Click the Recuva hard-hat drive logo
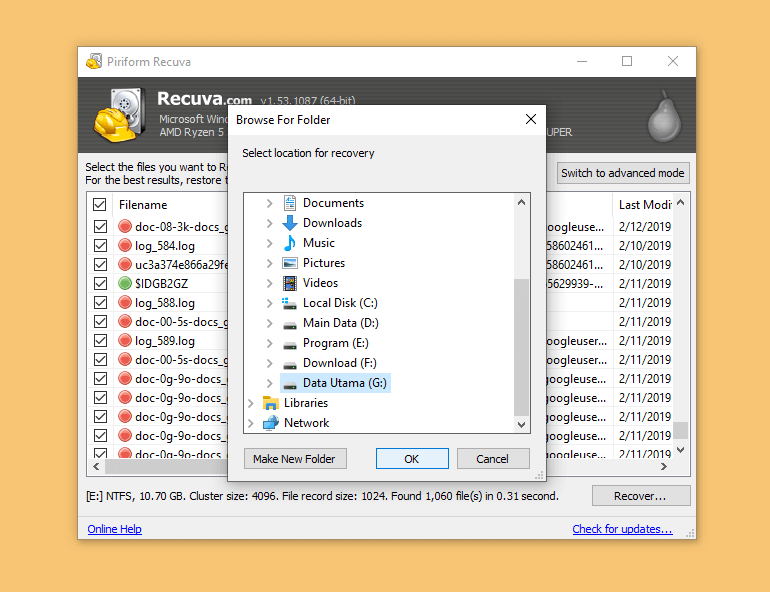The height and width of the screenshot is (592, 770). 120,115
